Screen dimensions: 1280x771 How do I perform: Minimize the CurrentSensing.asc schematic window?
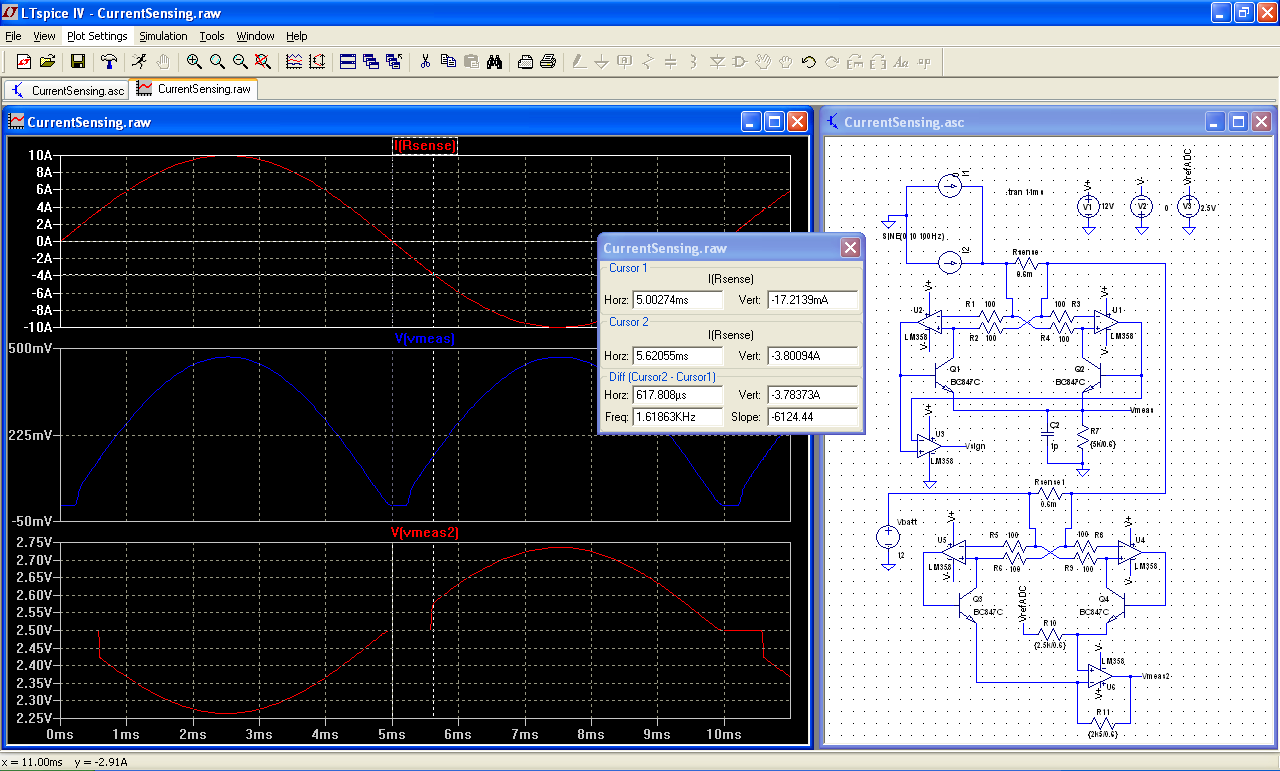tap(1214, 122)
